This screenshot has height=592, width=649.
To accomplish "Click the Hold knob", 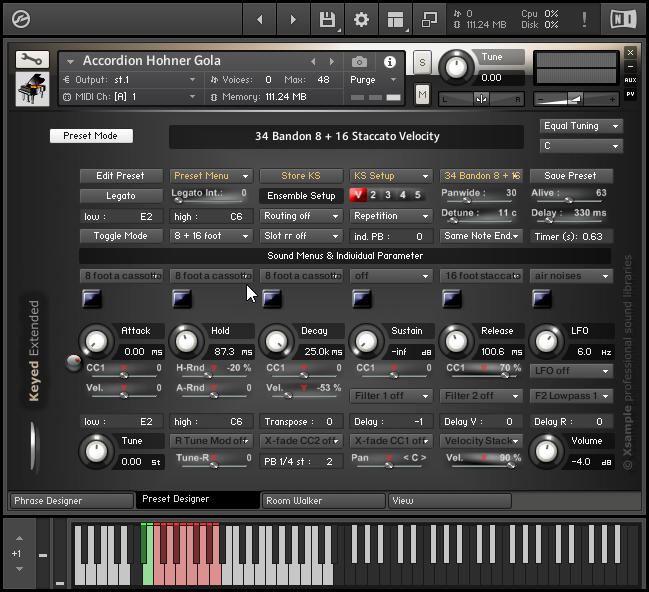I will (186, 342).
